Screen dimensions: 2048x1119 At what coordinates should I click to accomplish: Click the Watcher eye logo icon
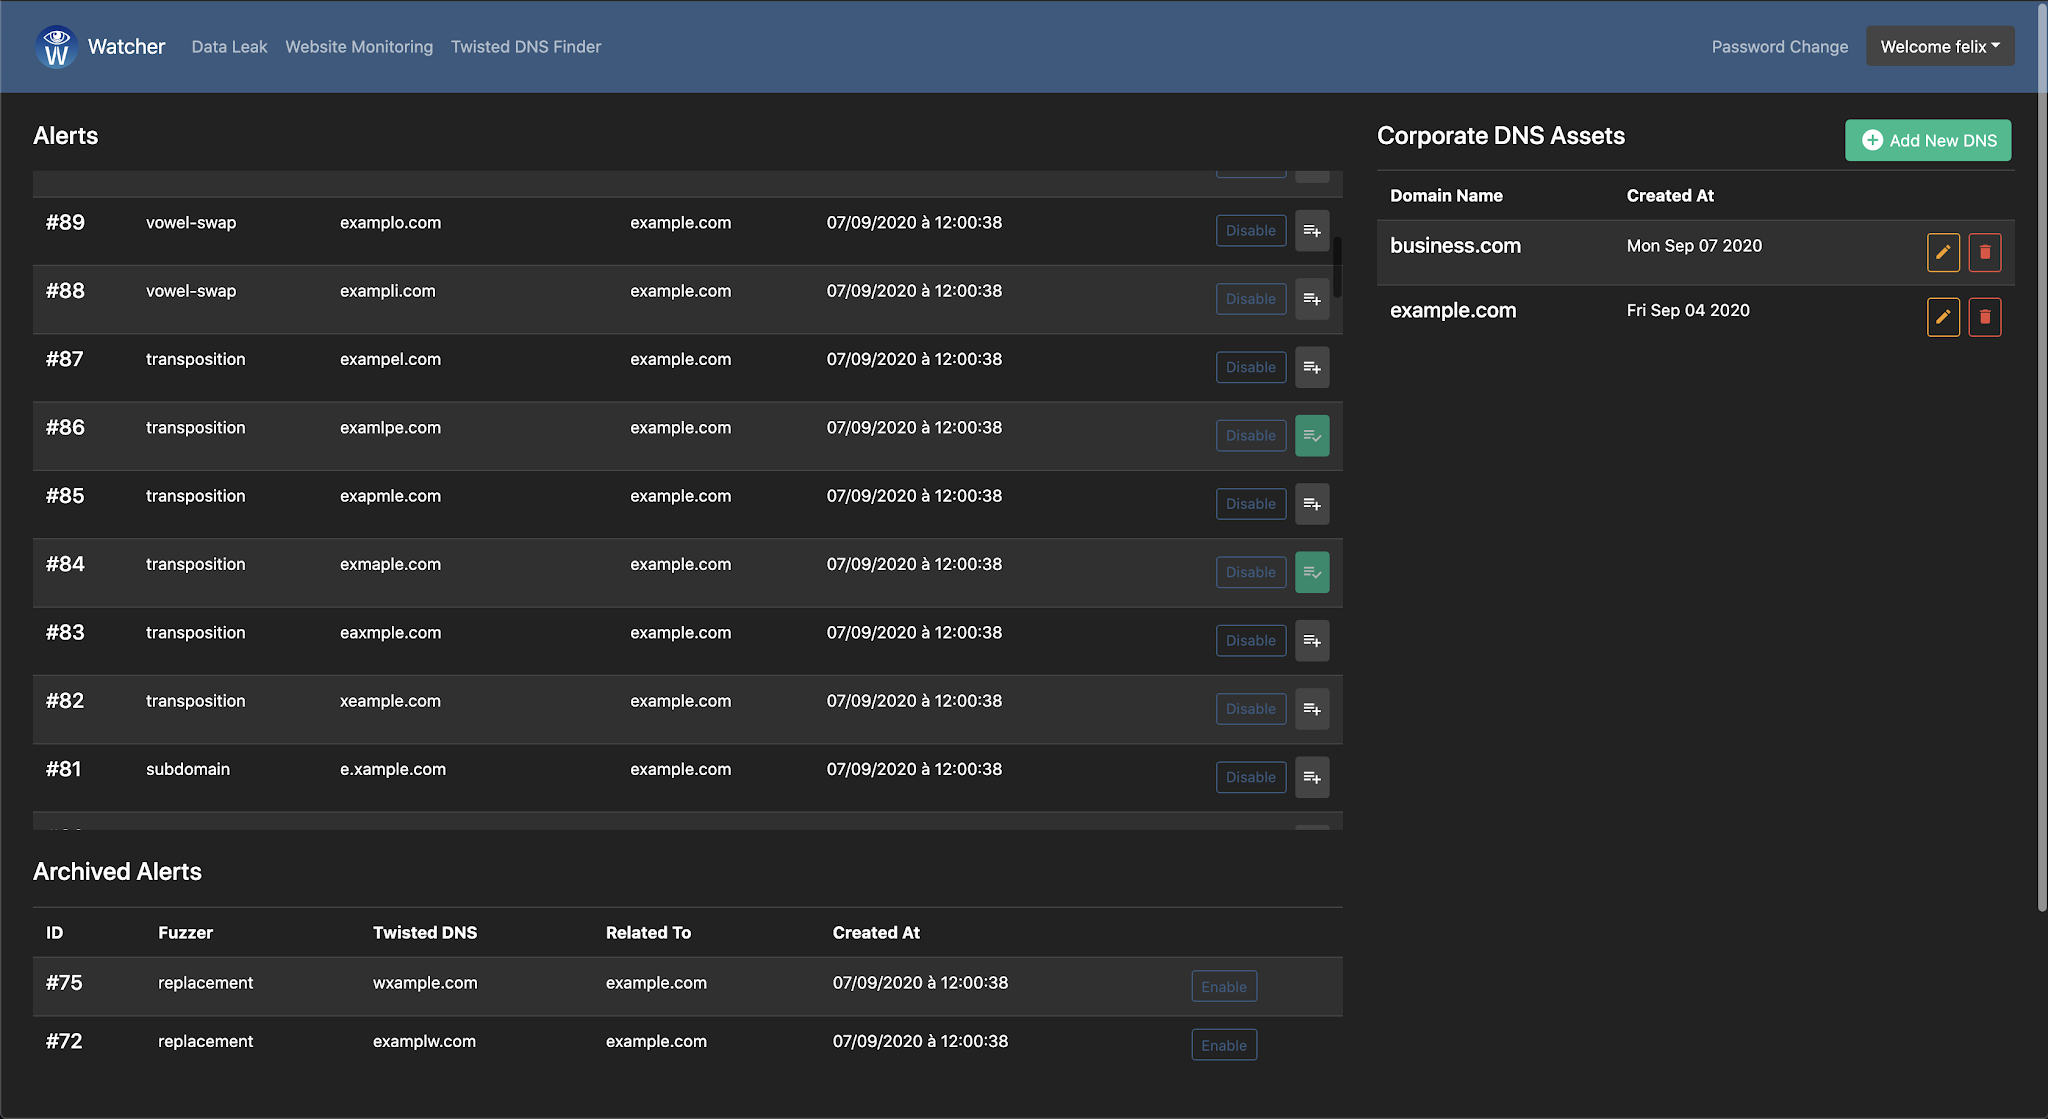tap(56, 47)
